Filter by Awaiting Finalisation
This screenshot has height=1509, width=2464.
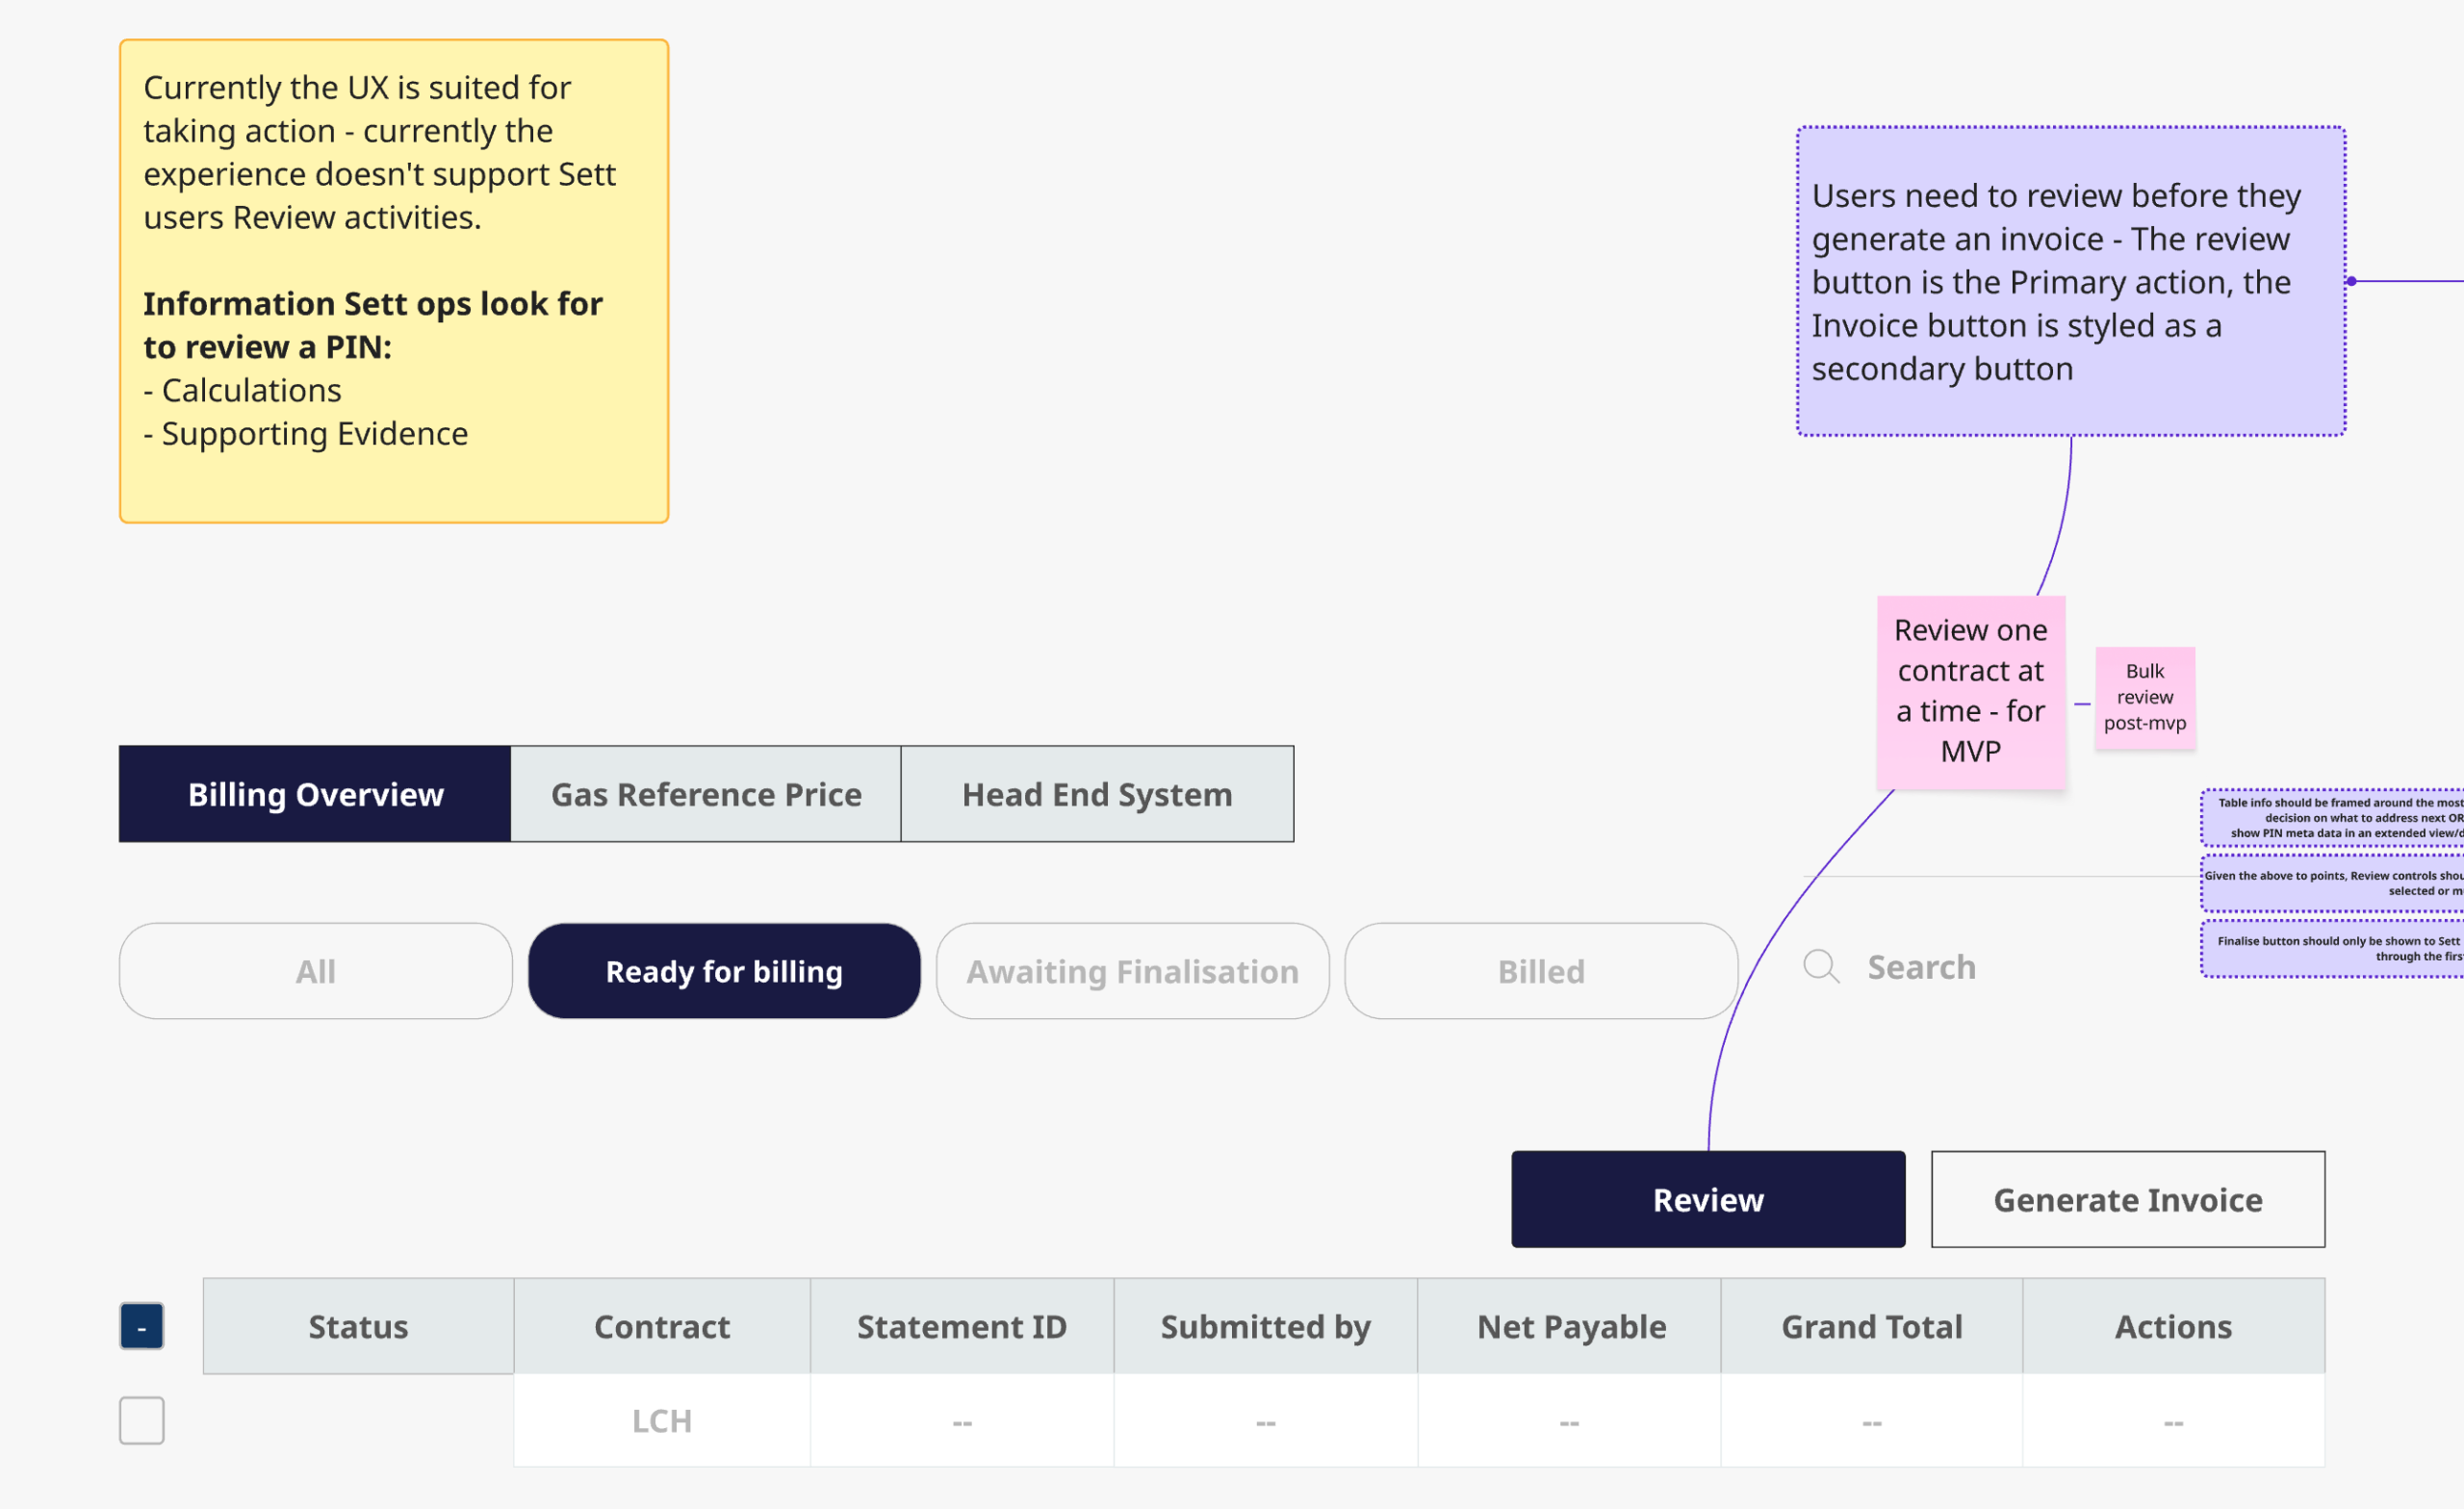pyautogui.click(x=1133, y=971)
